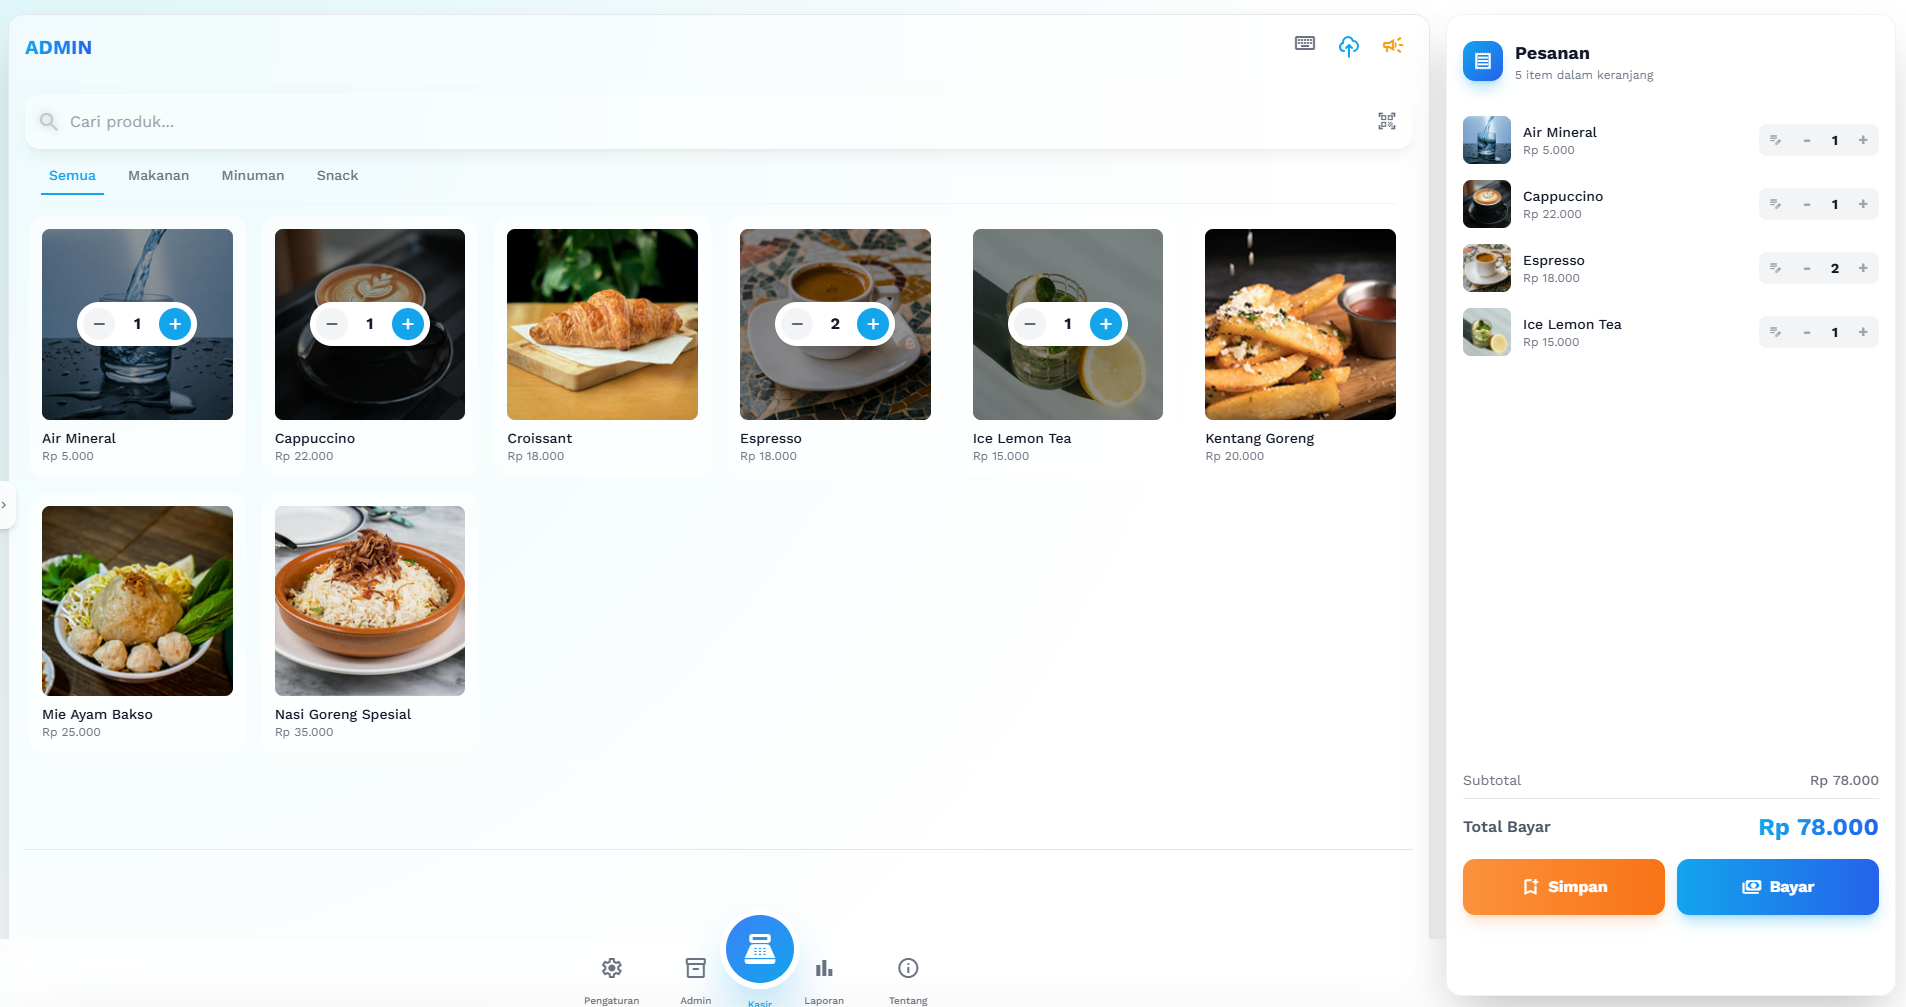
Task: Click '5 item dalam keranjang' text
Action: (x=1584, y=75)
